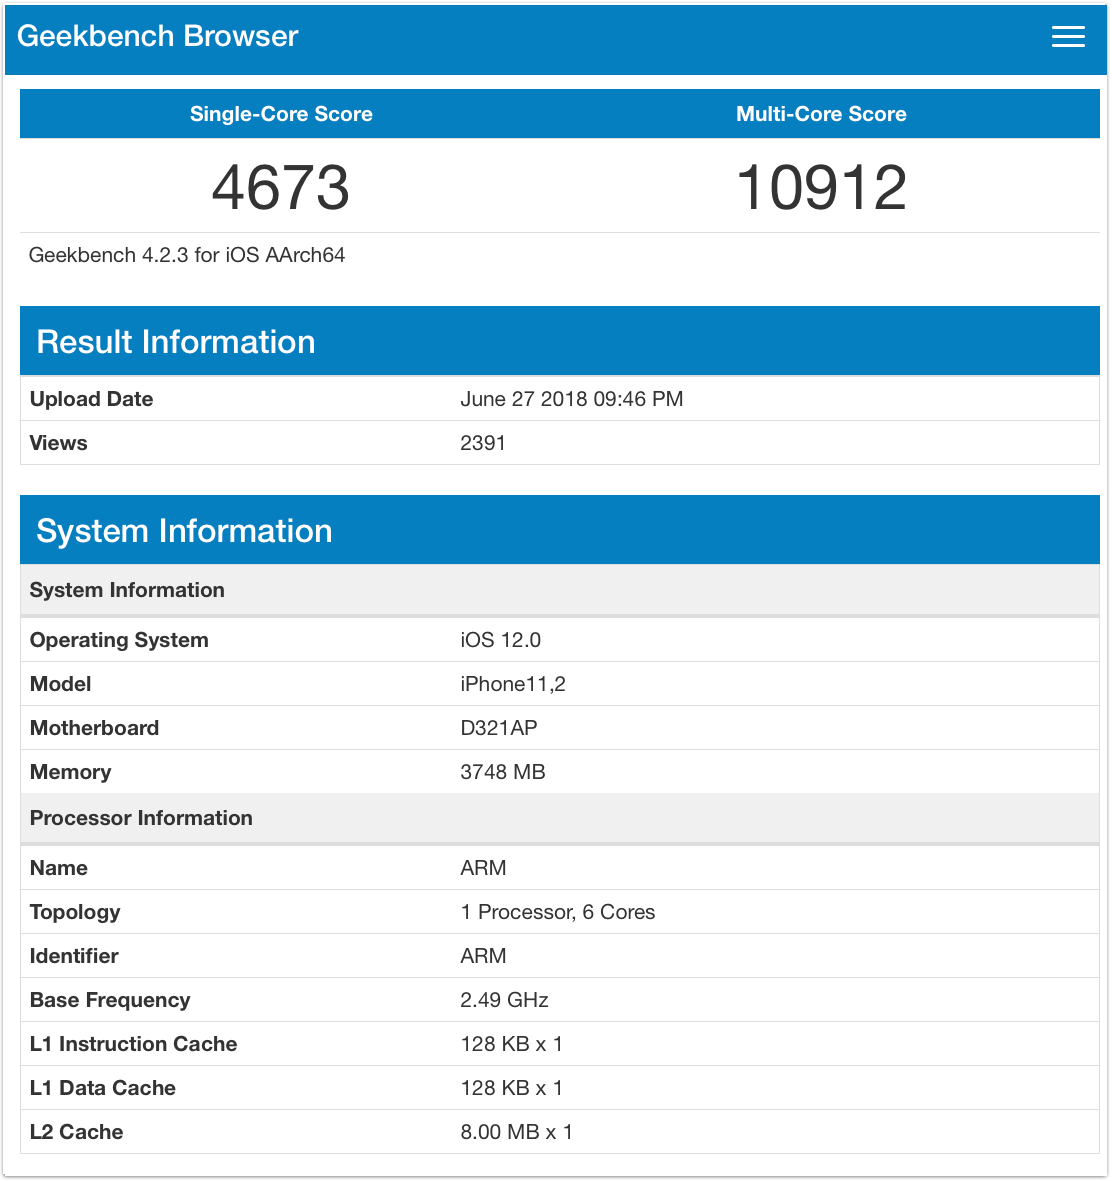Image resolution: width=1112 pixels, height=1181 pixels.
Task: Click the Result Information section header
Action: (x=560, y=341)
